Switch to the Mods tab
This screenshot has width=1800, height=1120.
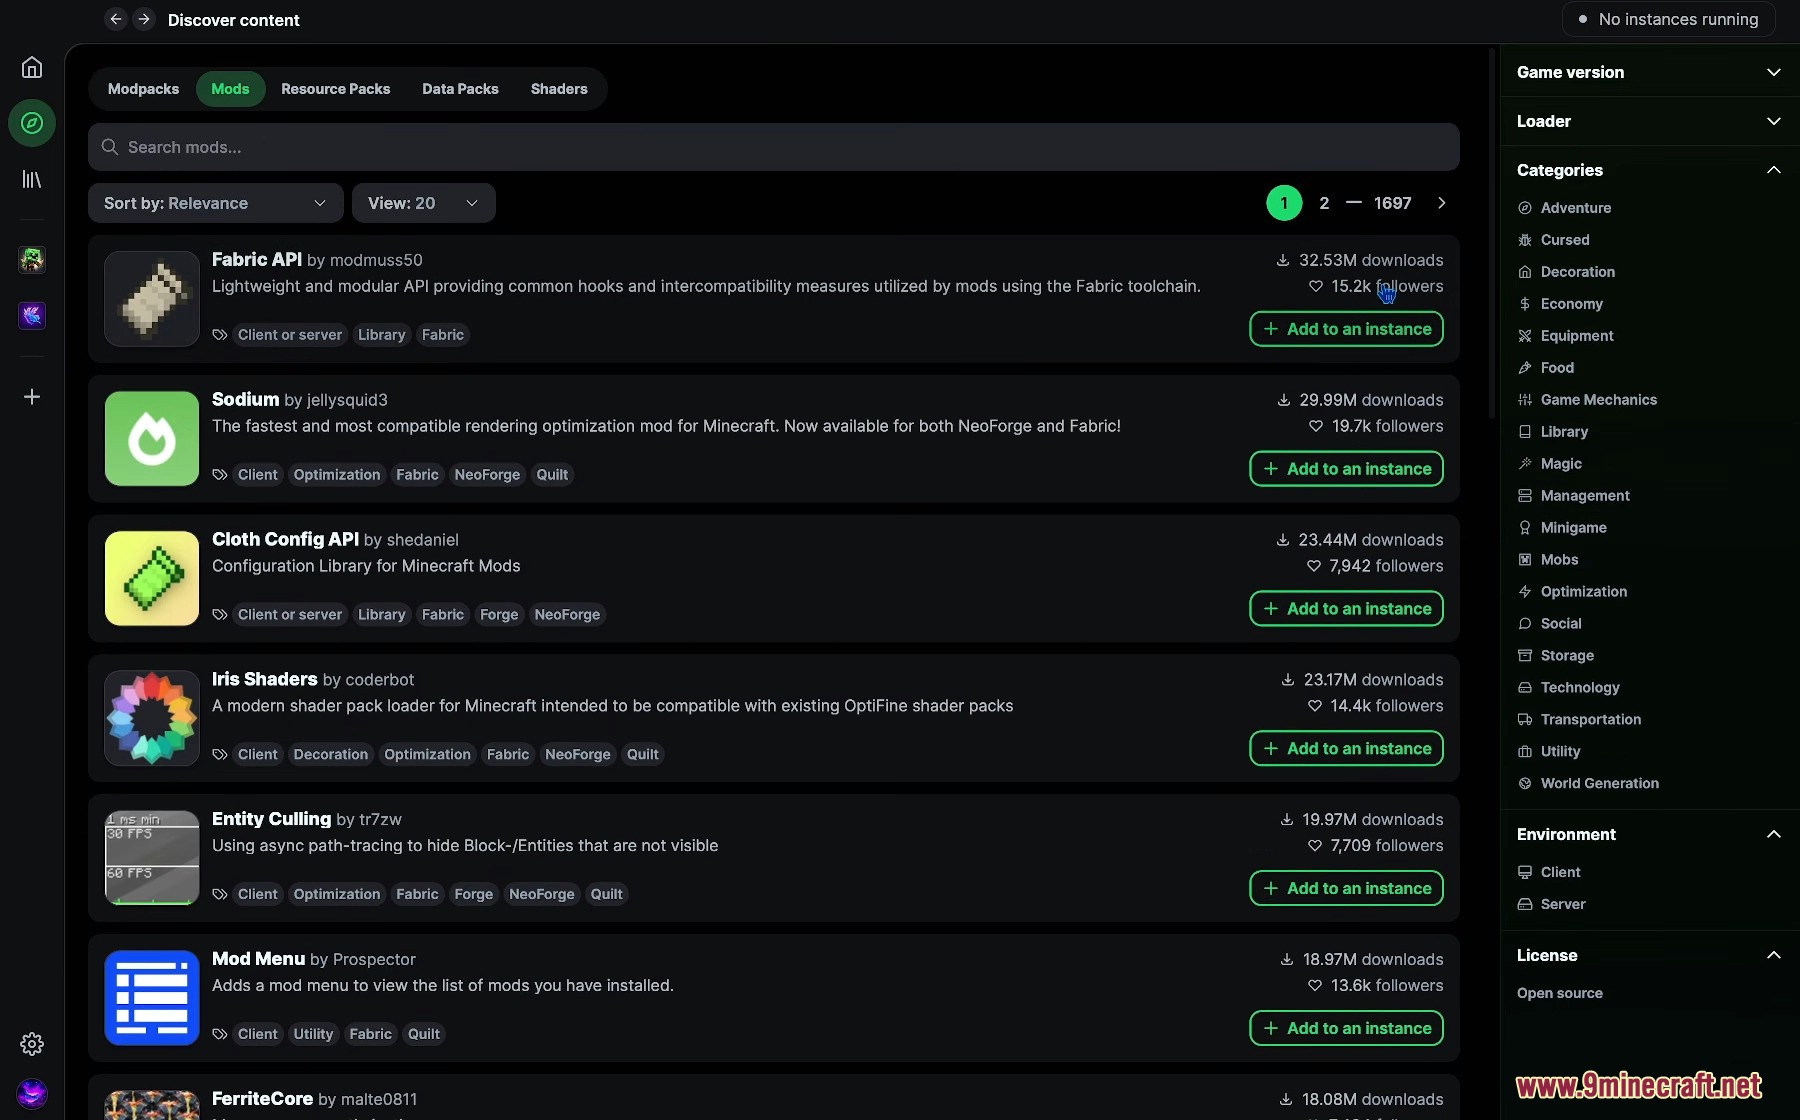(x=230, y=89)
